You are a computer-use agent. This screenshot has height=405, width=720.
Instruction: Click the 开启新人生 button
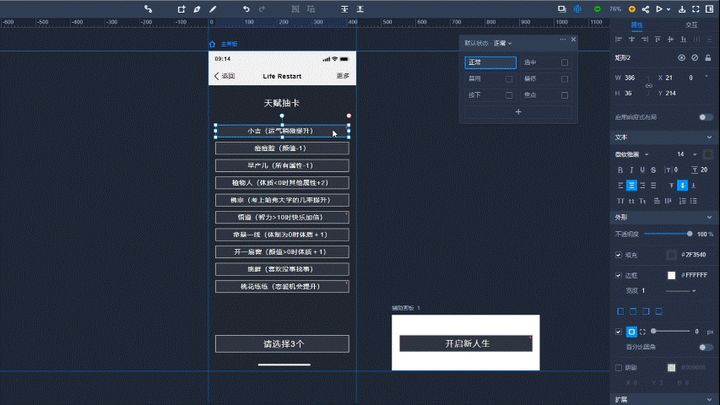pos(466,343)
